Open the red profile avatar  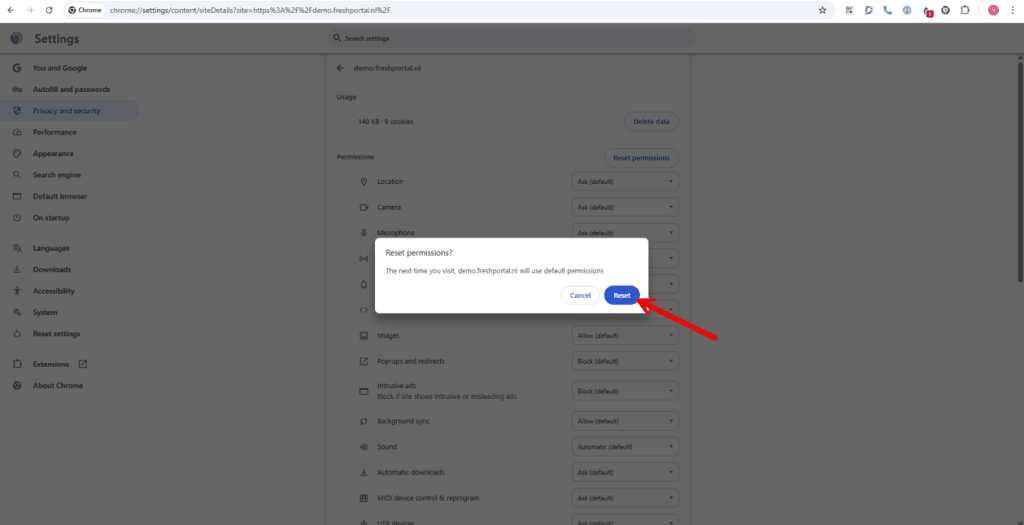993,10
